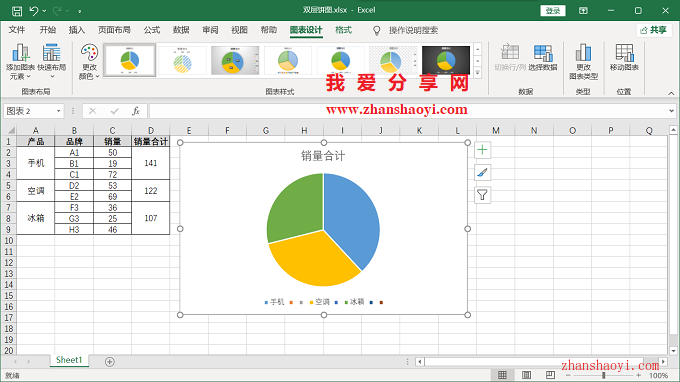Select Normal view in status bar
The width and height of the screenshot is (680, 382).
502,375
